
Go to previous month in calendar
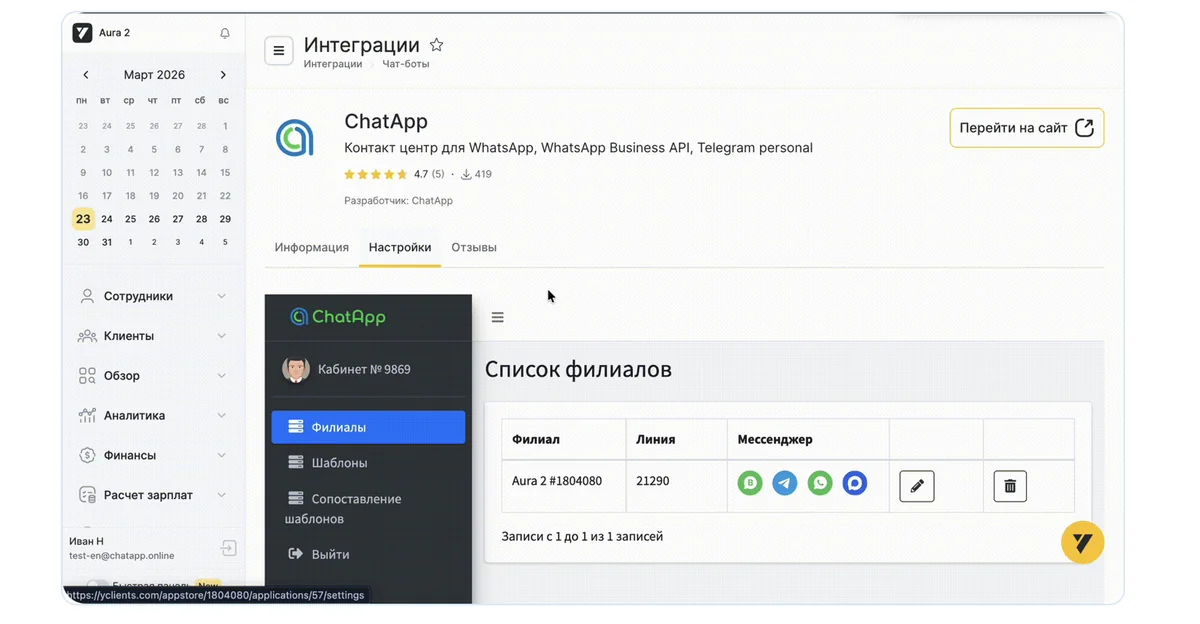coord(86,75)
